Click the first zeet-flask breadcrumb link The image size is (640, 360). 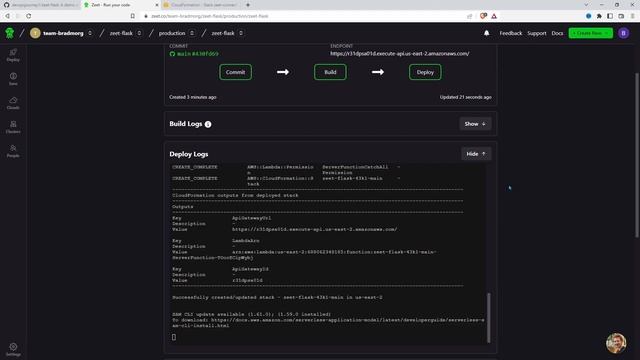pos(121,33)
